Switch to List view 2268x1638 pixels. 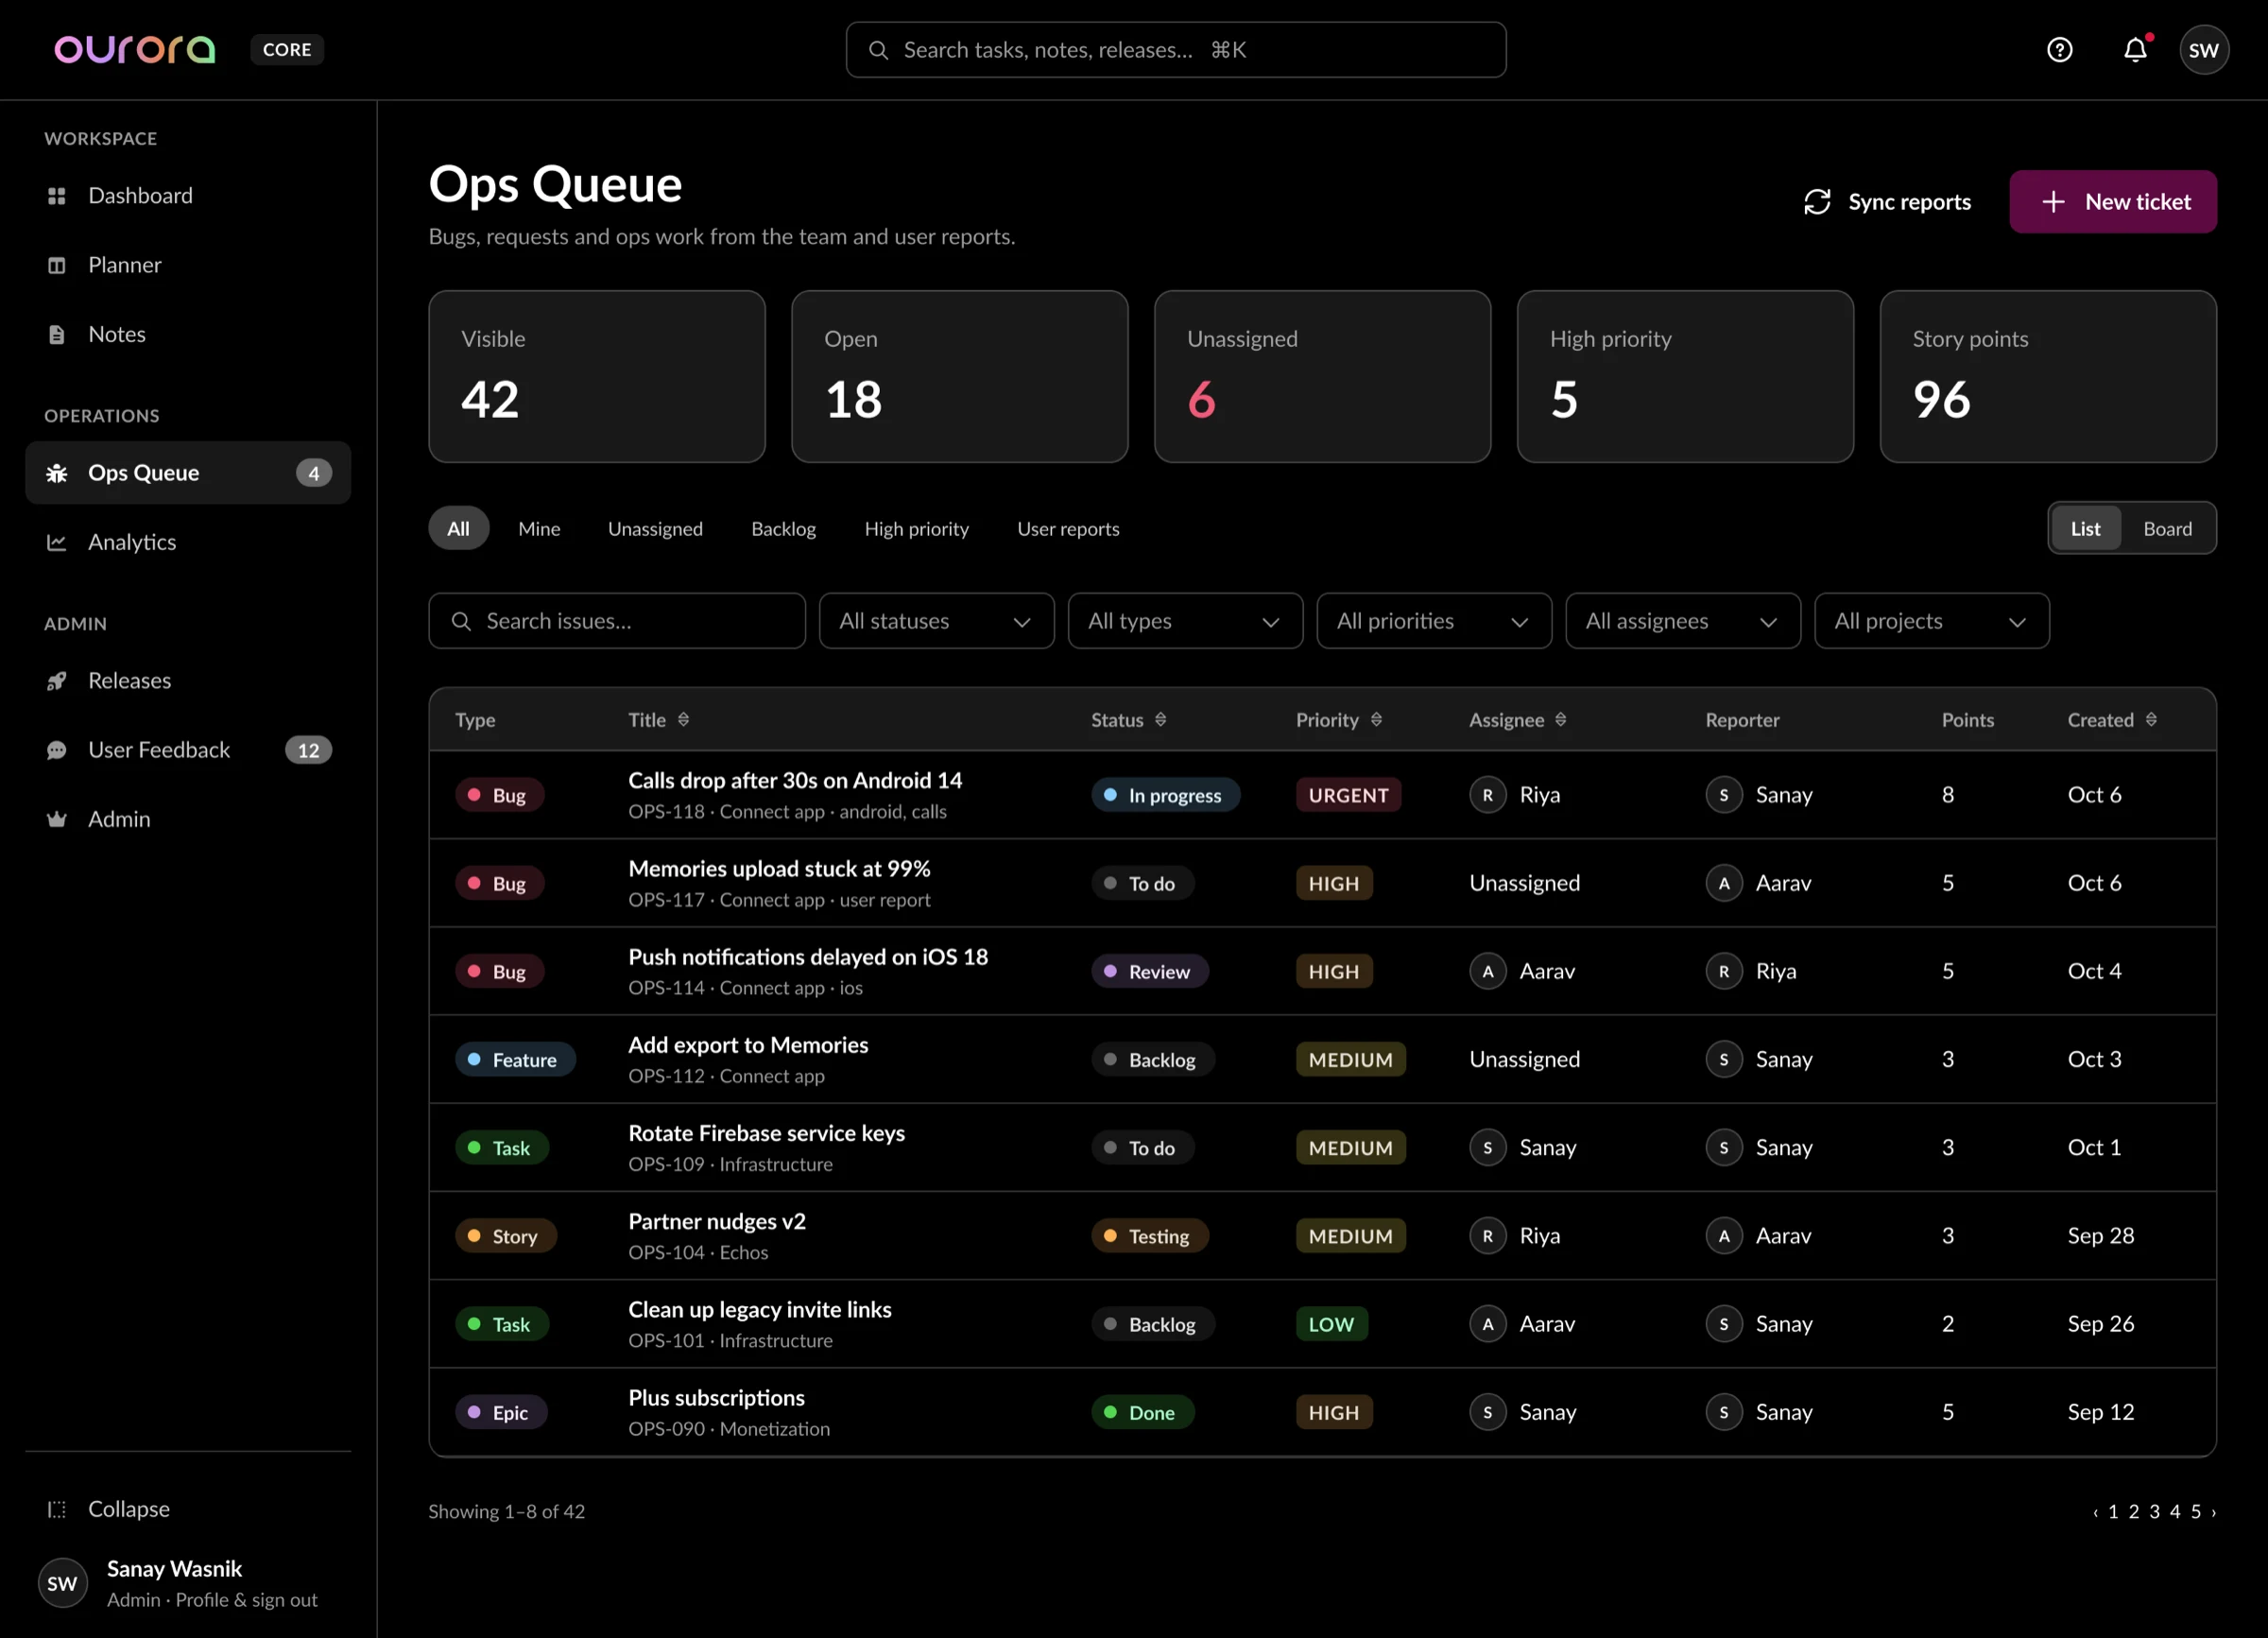(2085, 528)
